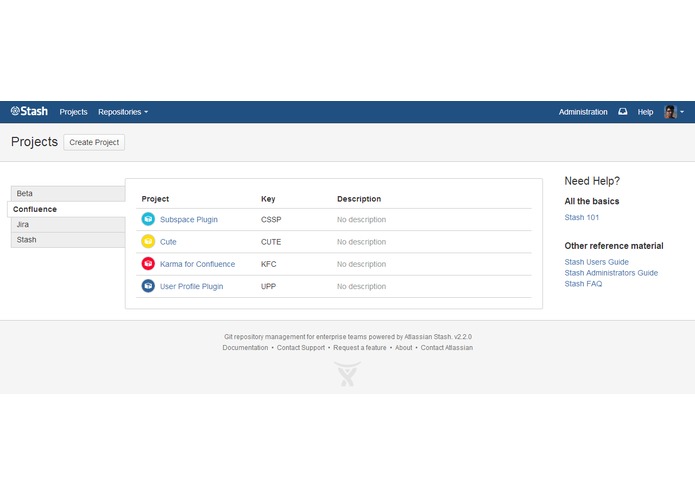Select the Beta category tab
695x494 pixels.
(68, 194)
